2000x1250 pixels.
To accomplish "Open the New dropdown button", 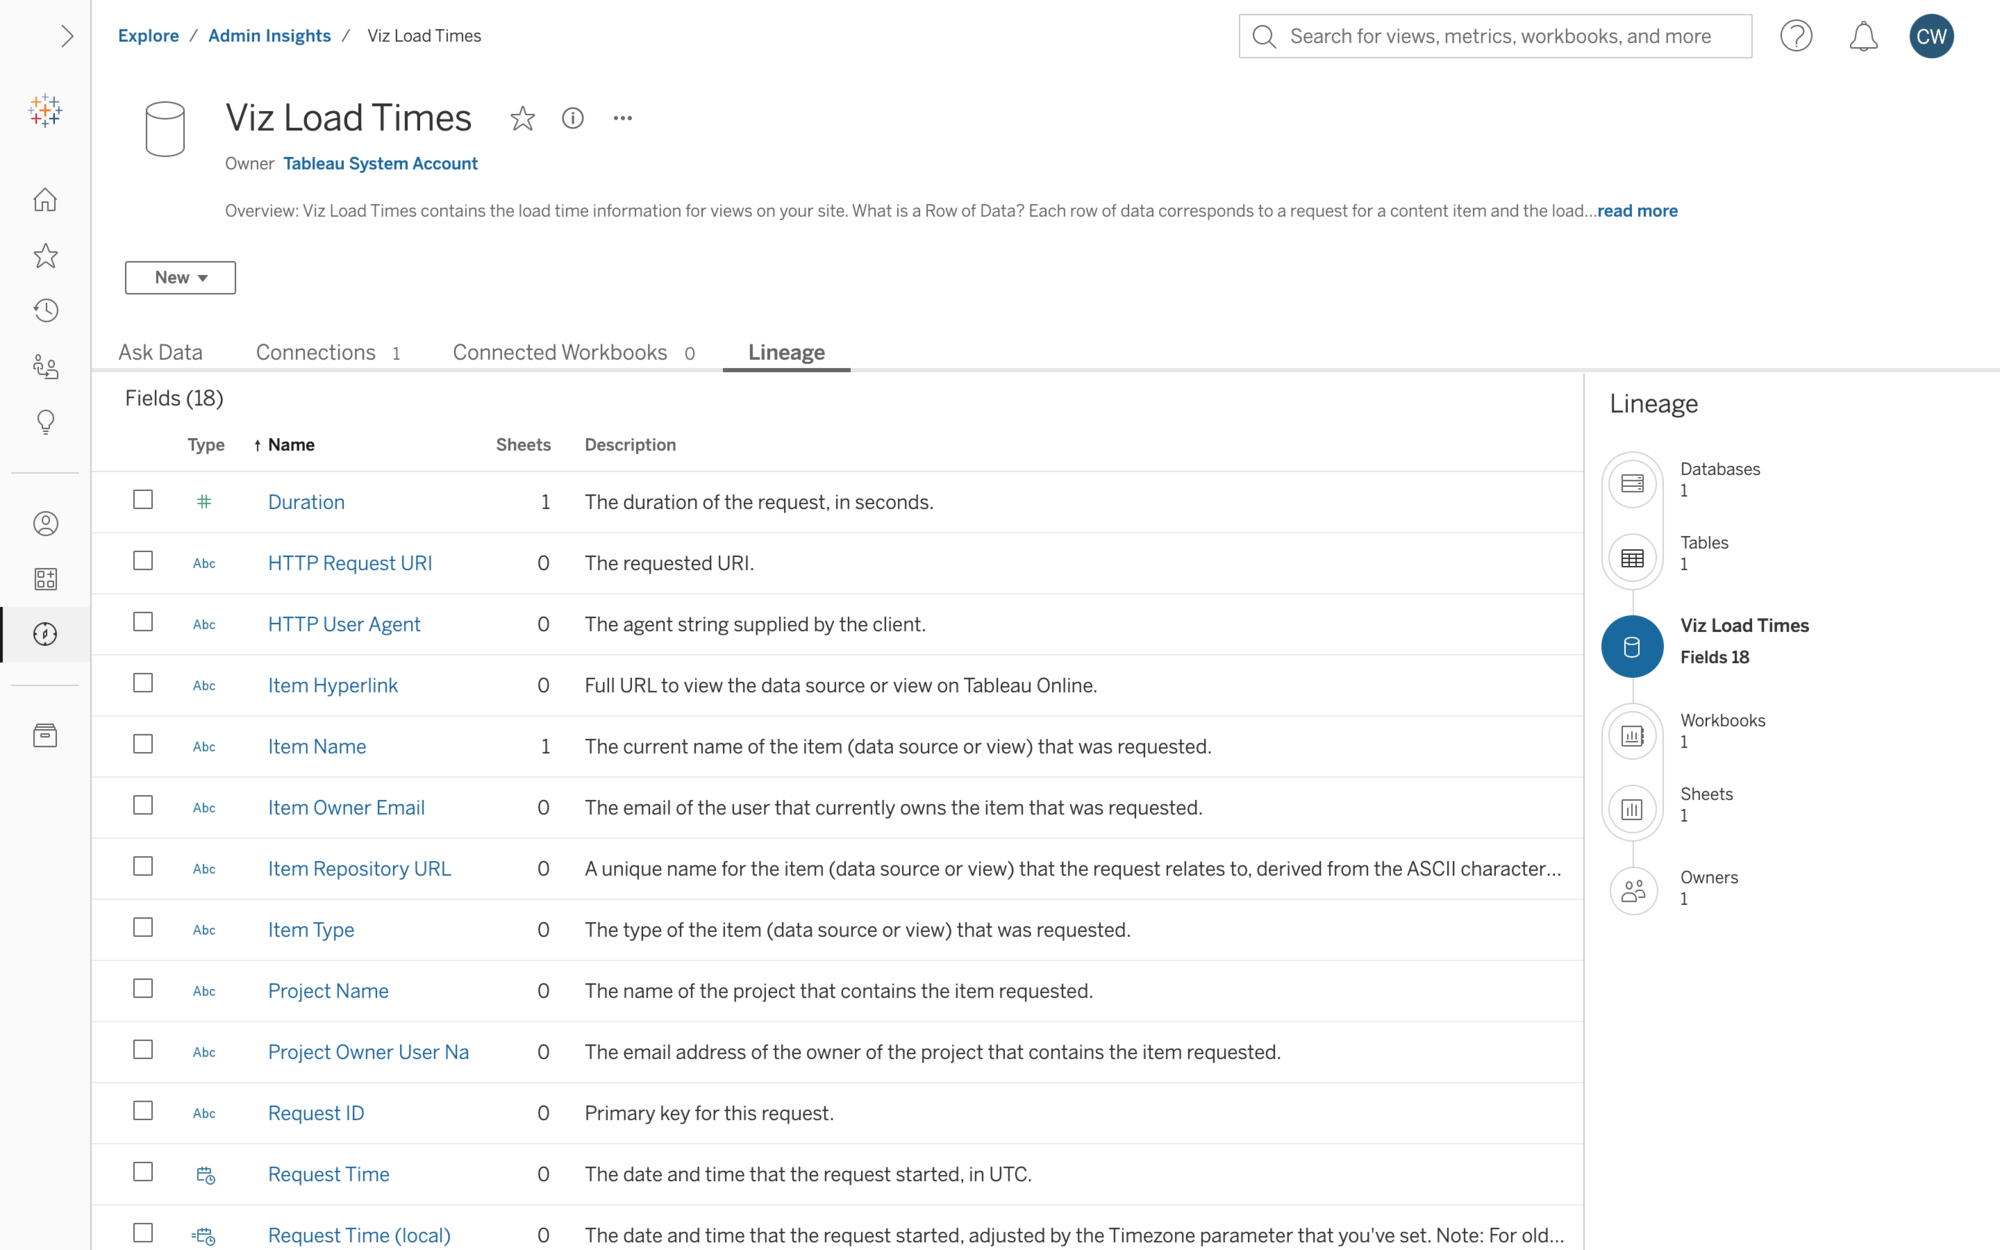I will coord(180,277).
